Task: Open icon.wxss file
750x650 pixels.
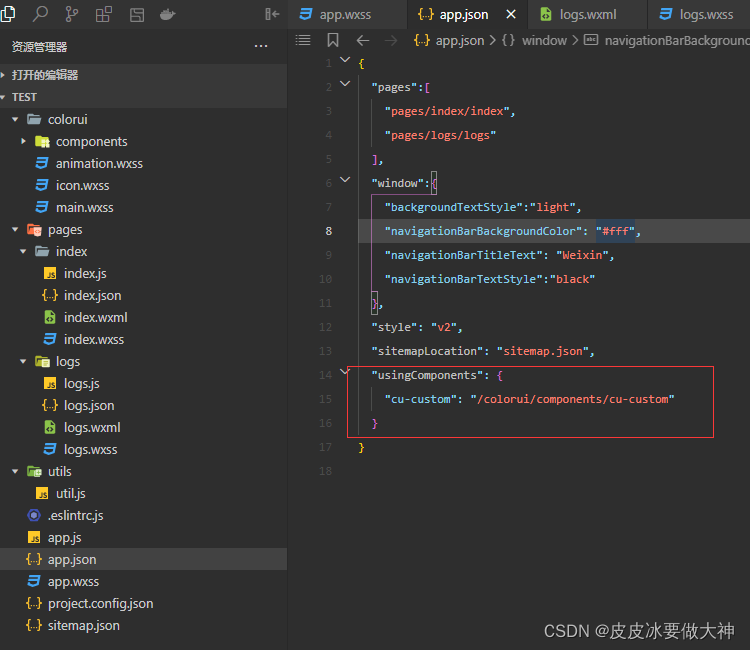Action: [82, 186]
